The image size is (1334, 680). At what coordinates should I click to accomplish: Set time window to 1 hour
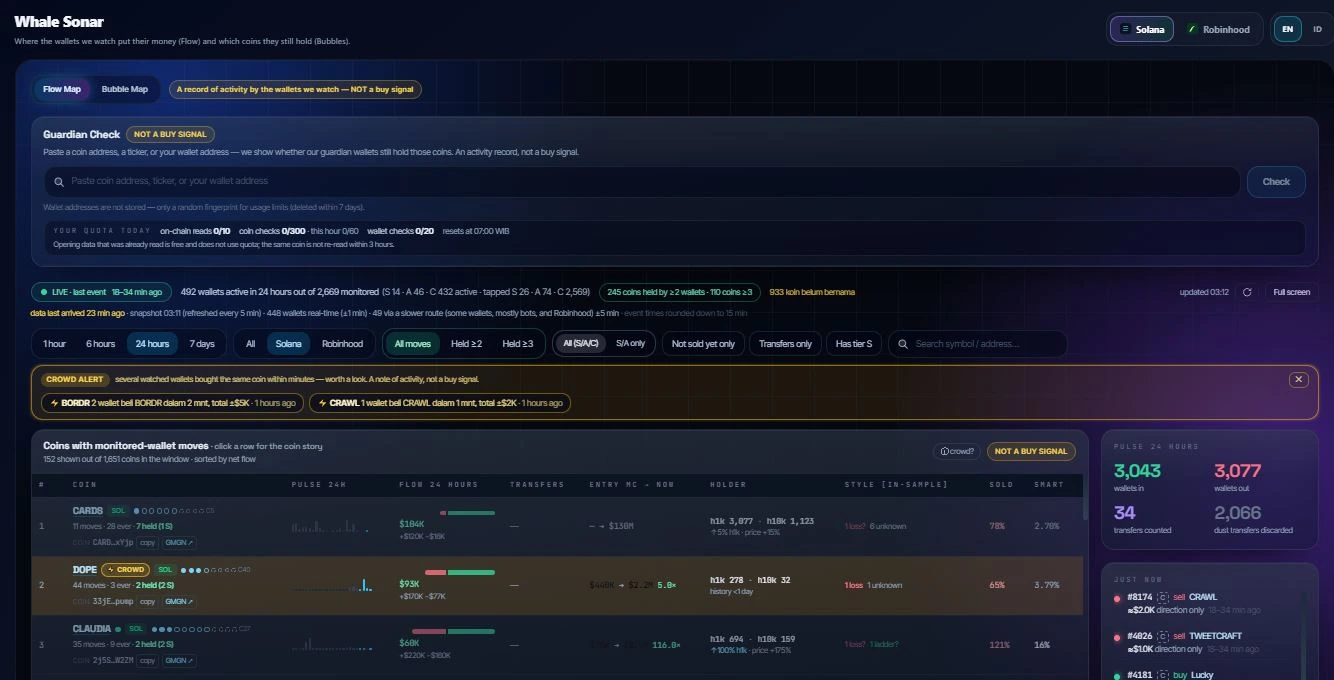click(54, 344)
